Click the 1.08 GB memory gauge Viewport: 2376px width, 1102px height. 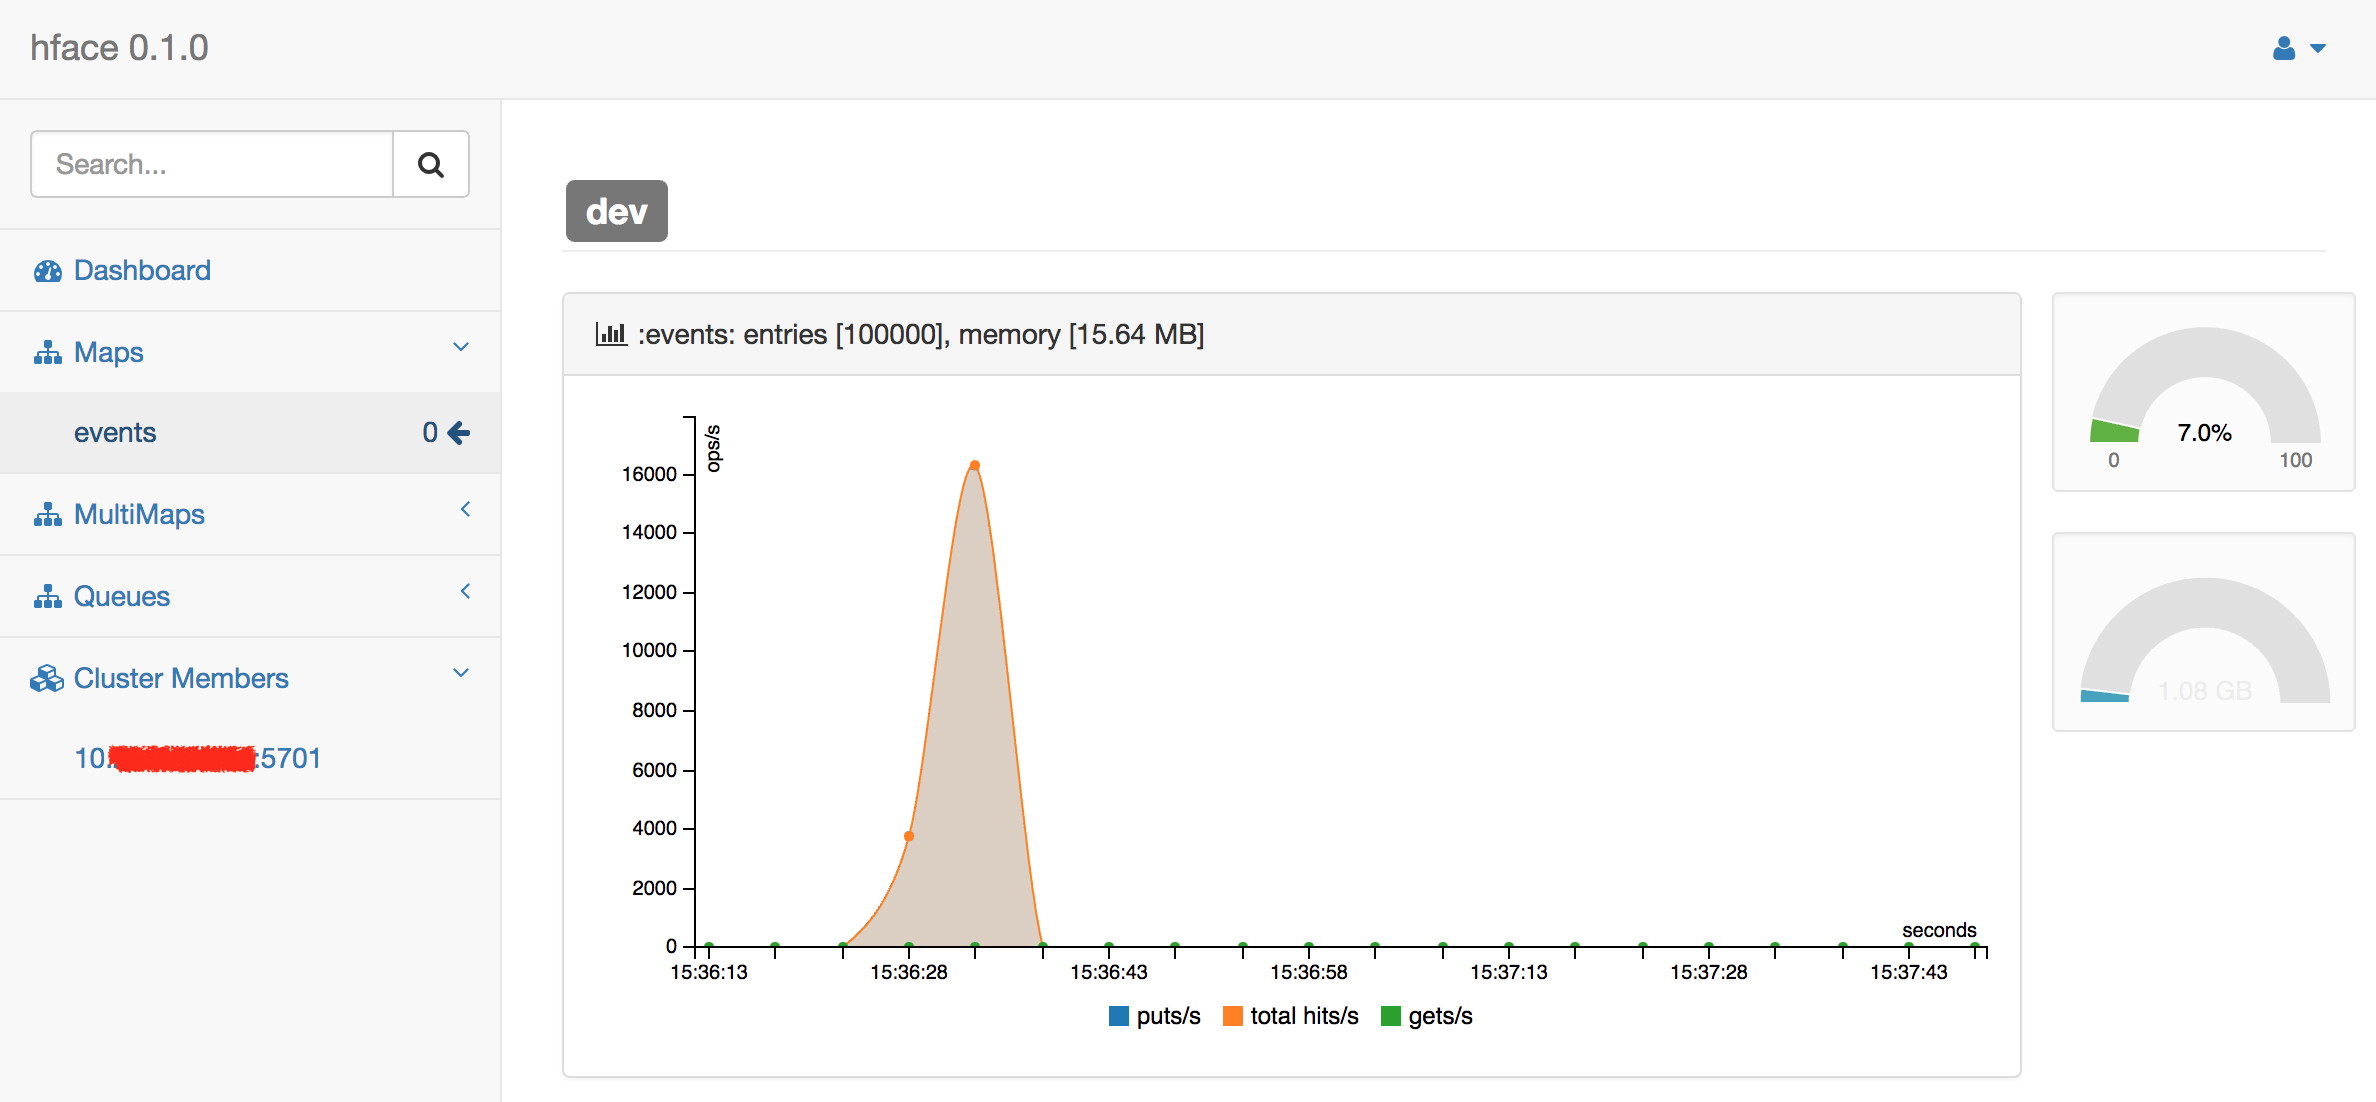coord(2204,632)
